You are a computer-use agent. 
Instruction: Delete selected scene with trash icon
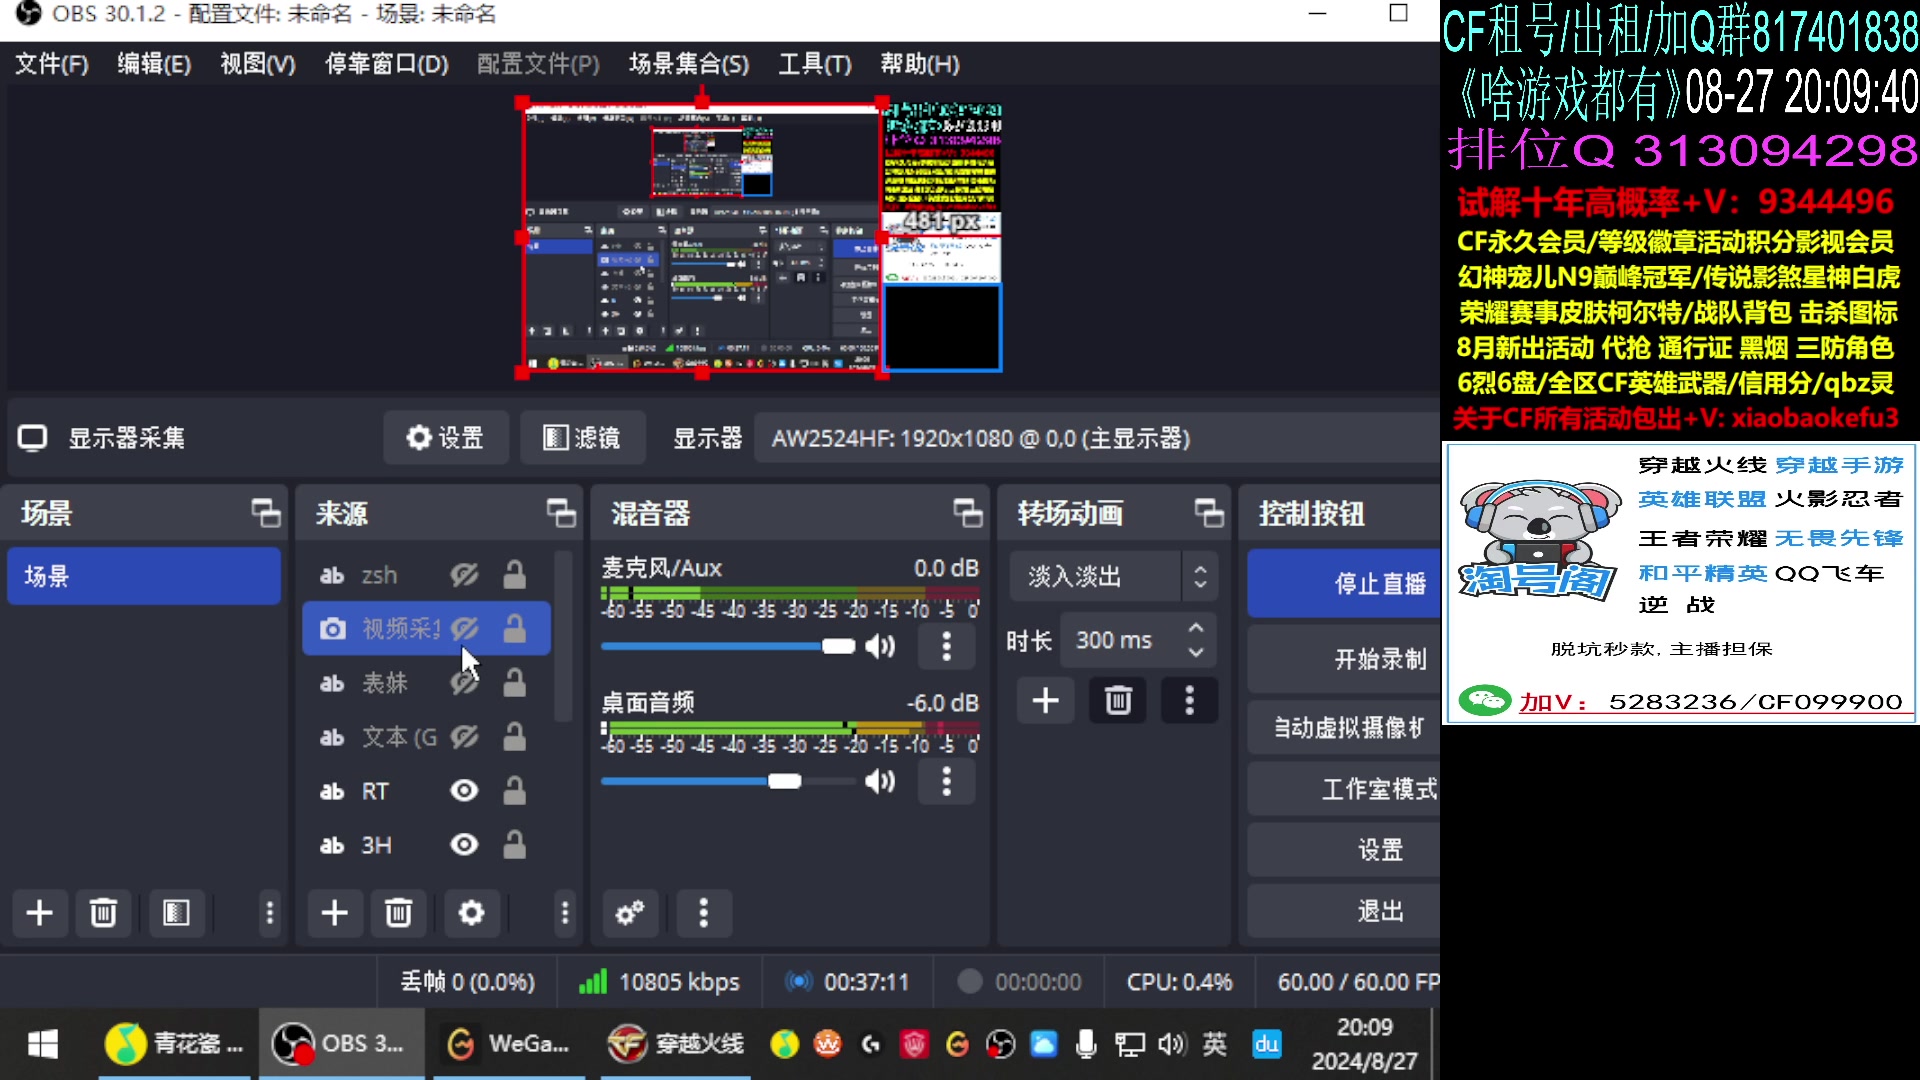click(103, 913)
